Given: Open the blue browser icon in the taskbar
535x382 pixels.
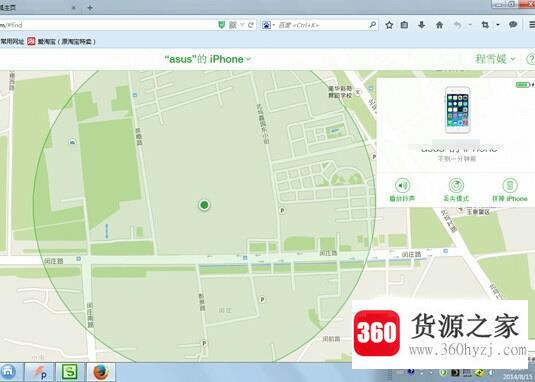Looking at the screenshot, I should pyautogui.click(x=9, y=372).
